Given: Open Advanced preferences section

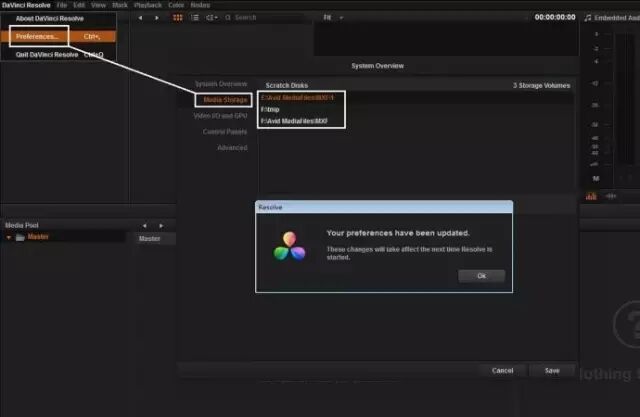Looking at the screenshot, I should click(232, 148).
